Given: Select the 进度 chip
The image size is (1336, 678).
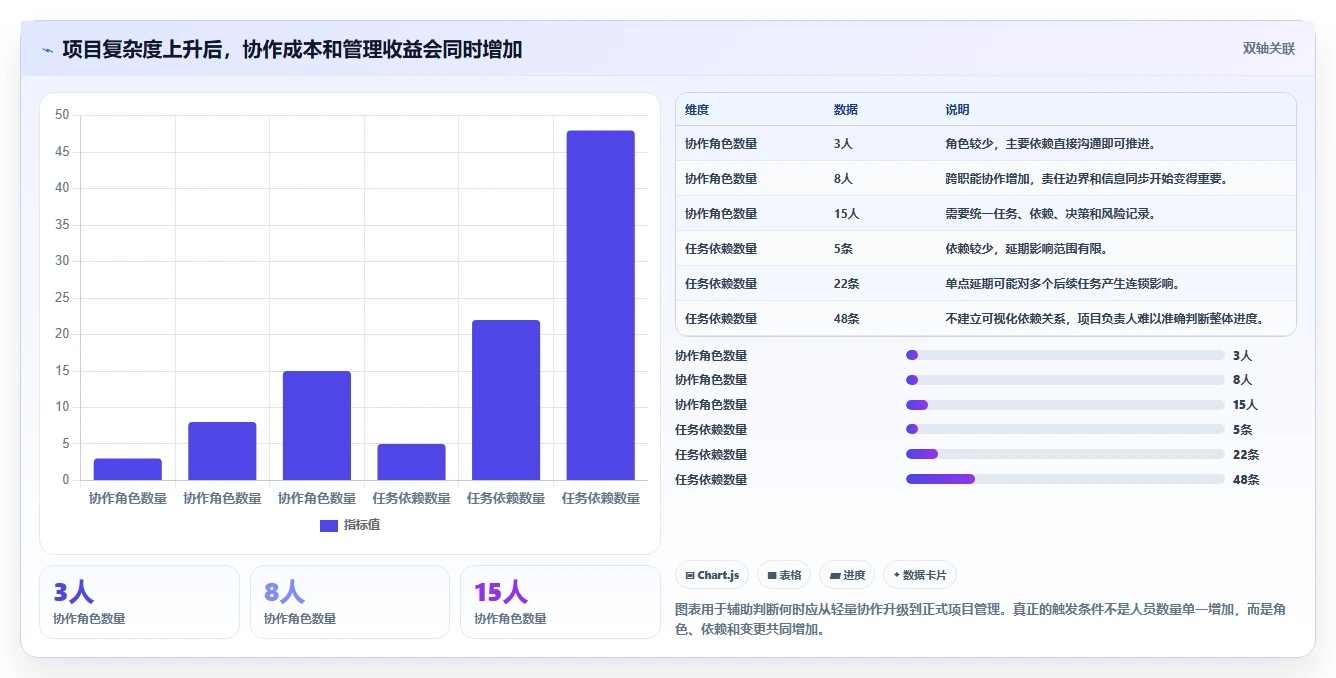Looking at the screenshot, I should (847, 575).
